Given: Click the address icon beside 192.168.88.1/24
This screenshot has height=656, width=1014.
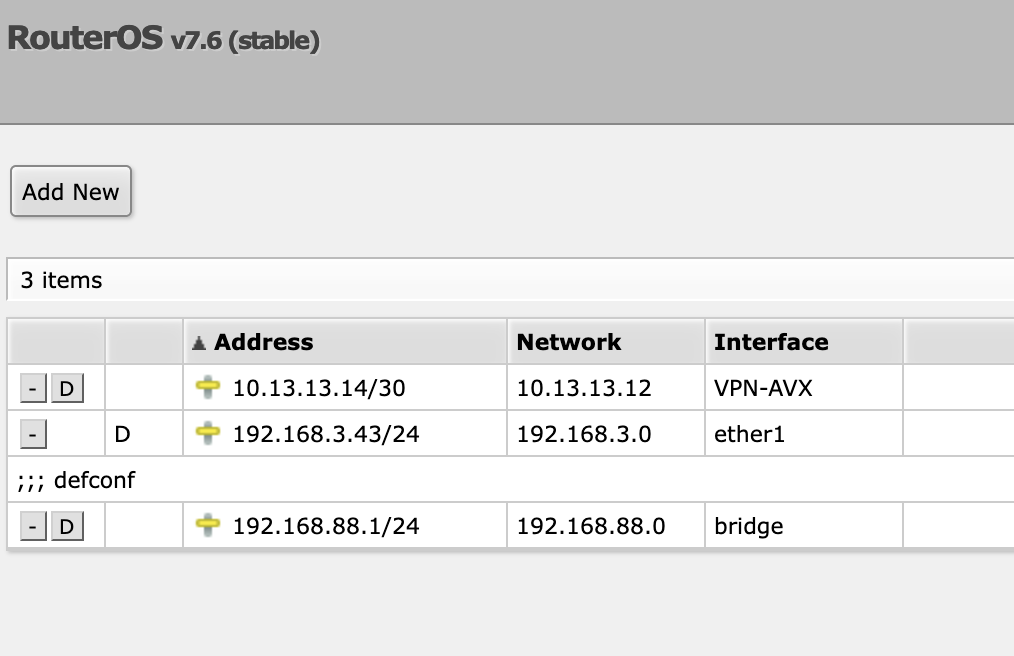Looking at the screenshot, I should [x=207, y=525].
